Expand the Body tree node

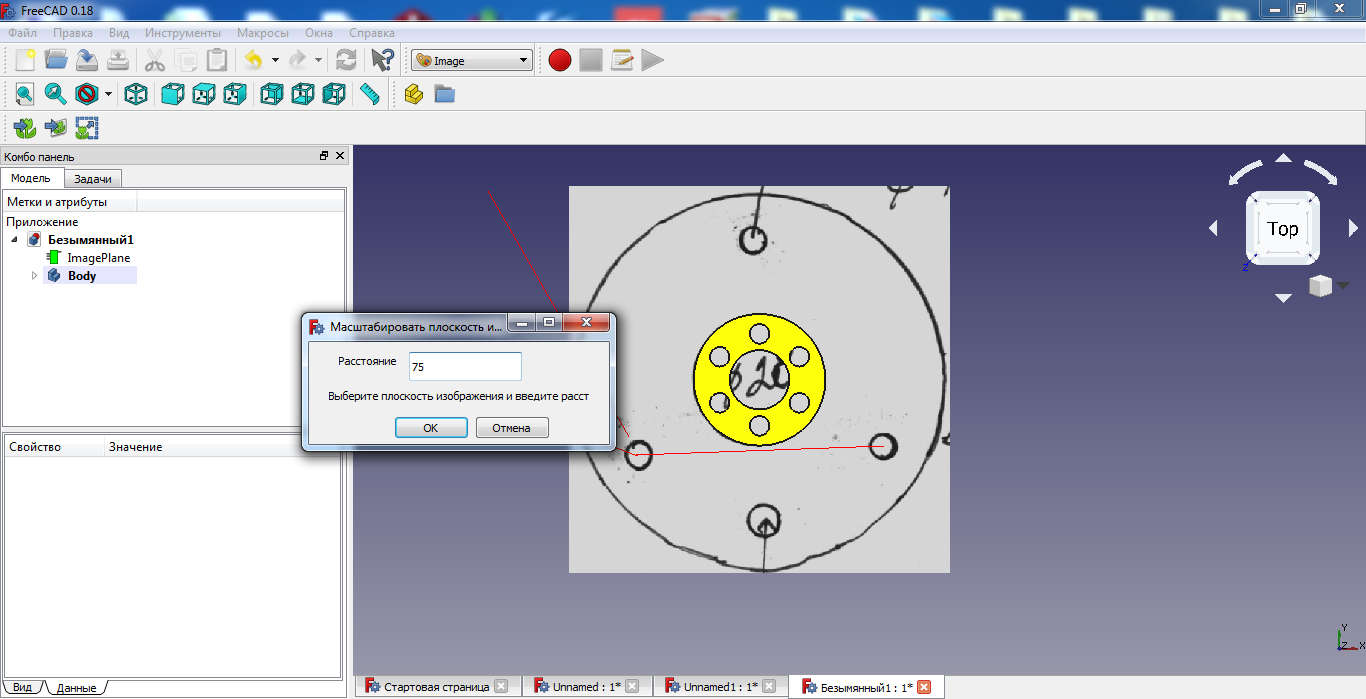pos(34,275)
